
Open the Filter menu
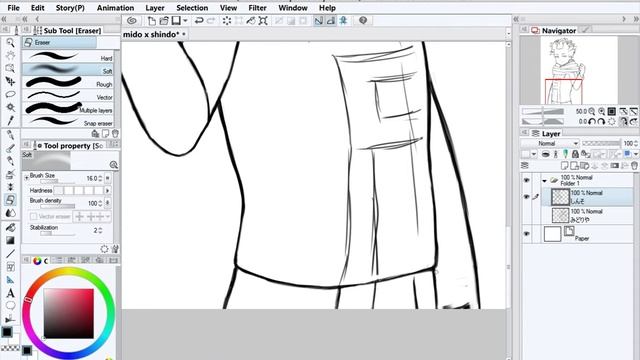coord(257,8)
